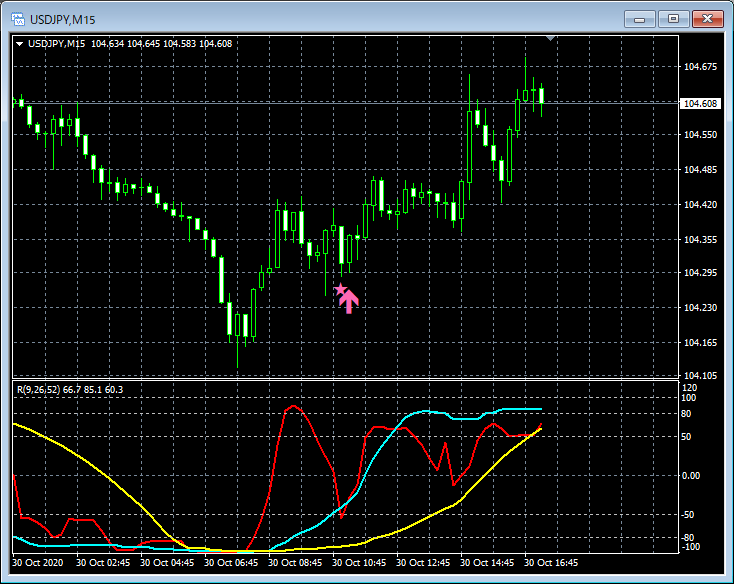This screenshot has width=734, height=584.
Task: Maximize the USDJPY,M15 chart window
Action: 673,19
